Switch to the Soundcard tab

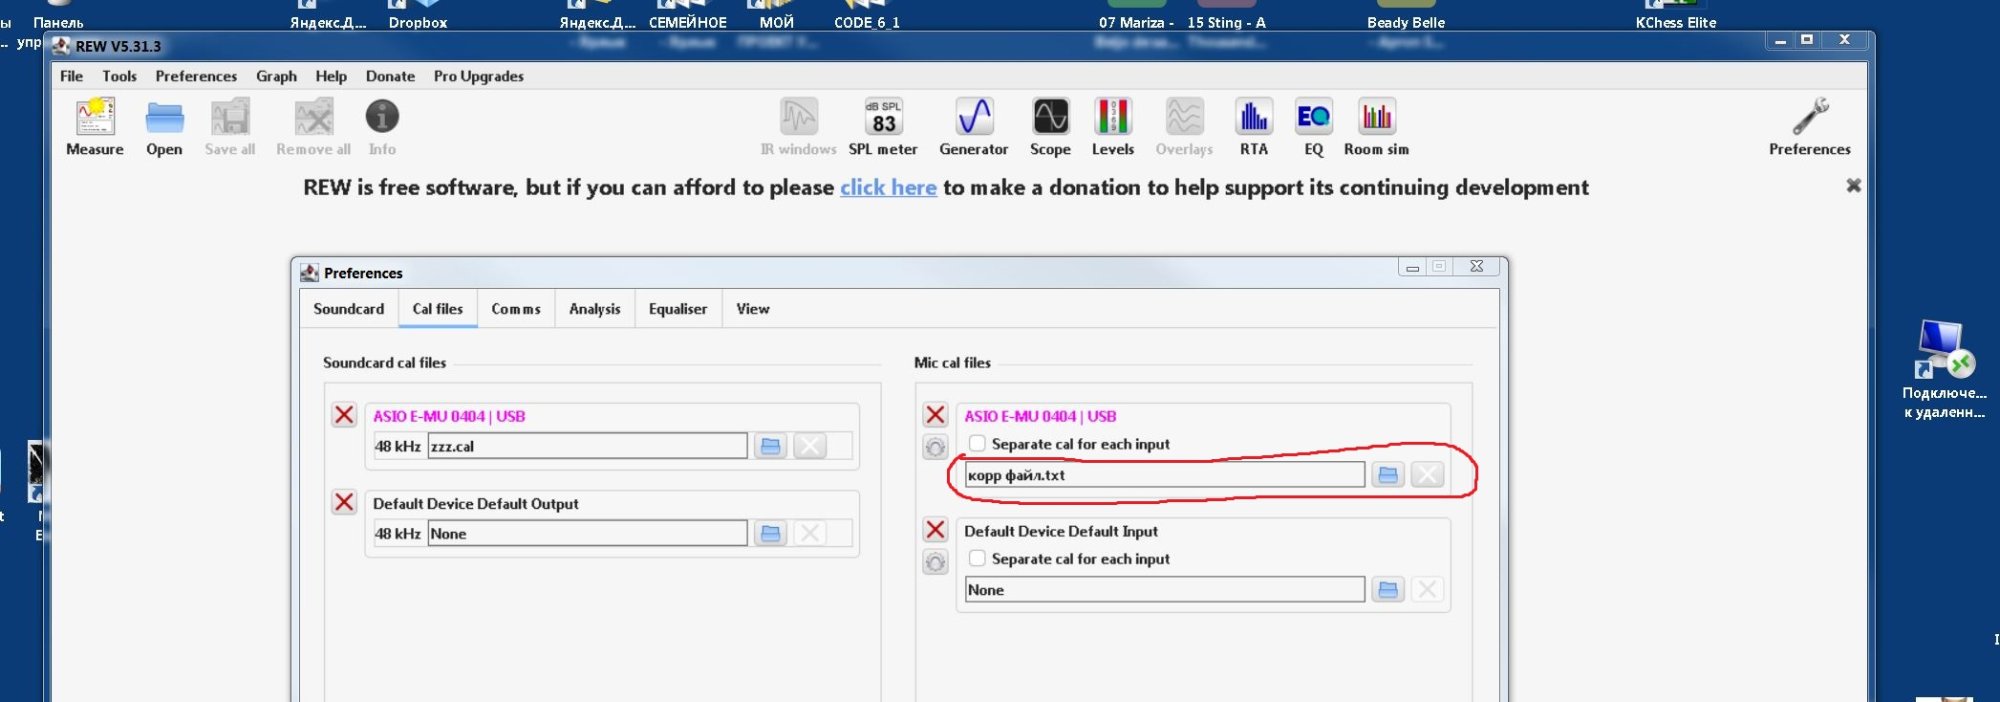(x=348, y=309)
